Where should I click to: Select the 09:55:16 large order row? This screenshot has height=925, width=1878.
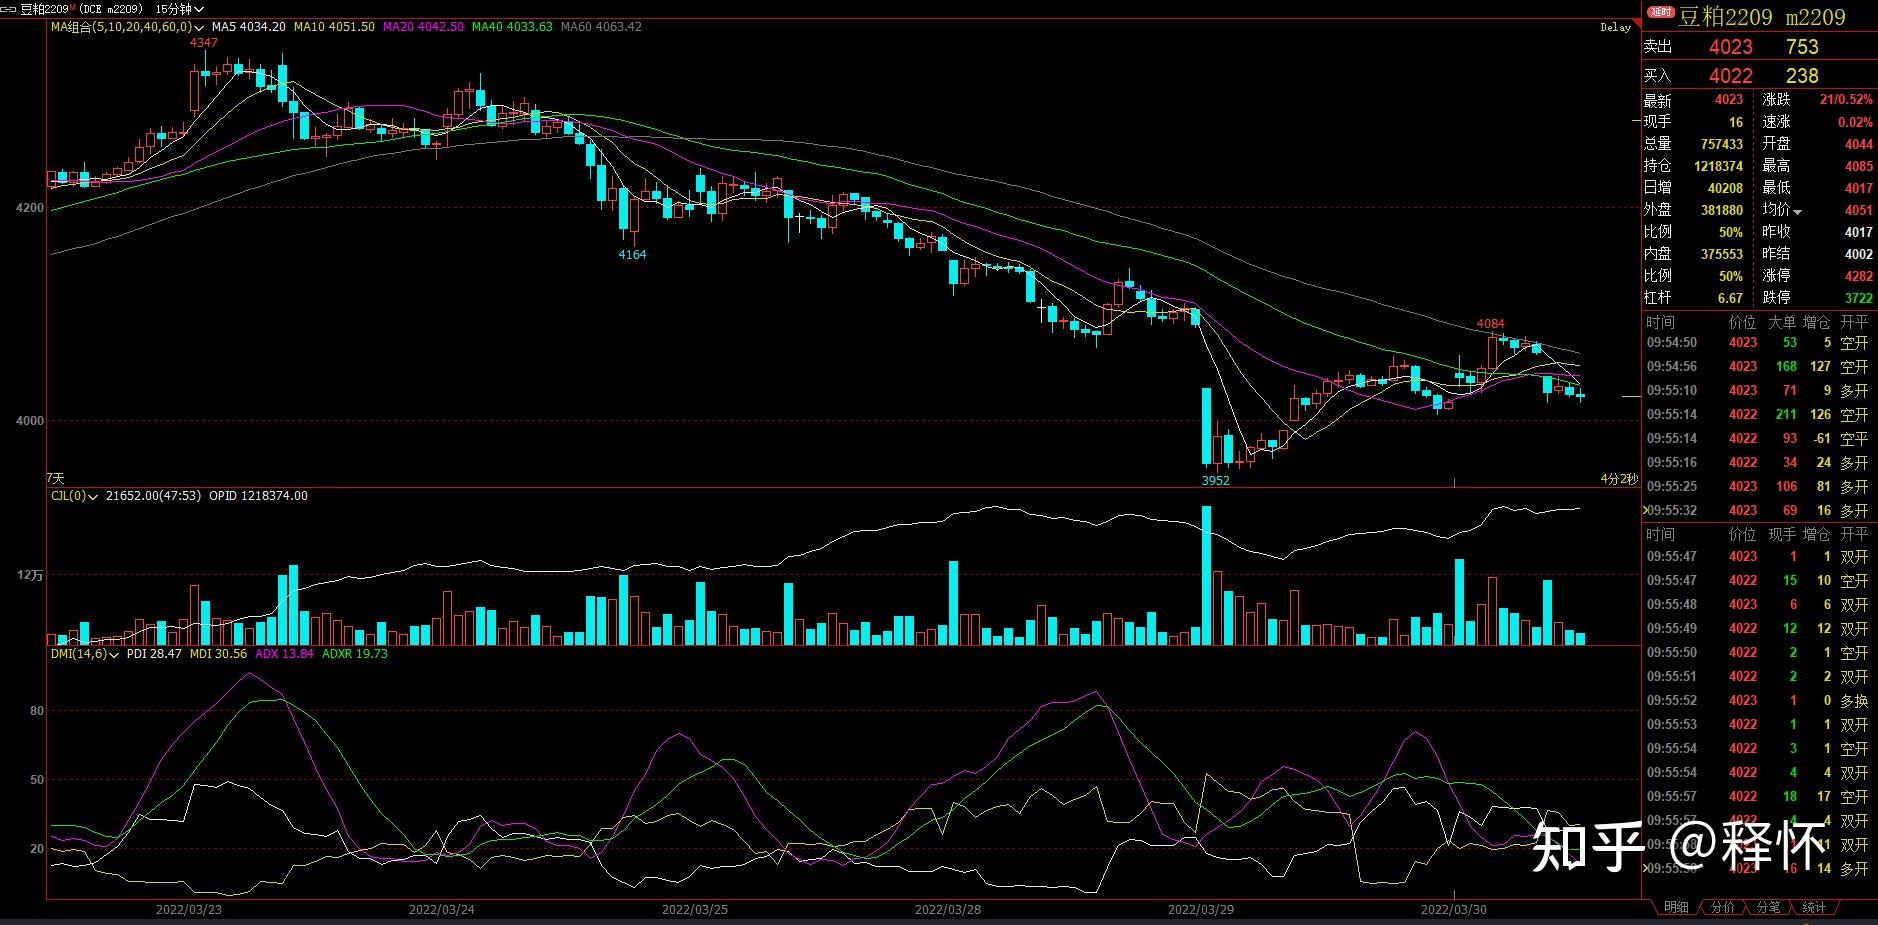point(1760,463)
